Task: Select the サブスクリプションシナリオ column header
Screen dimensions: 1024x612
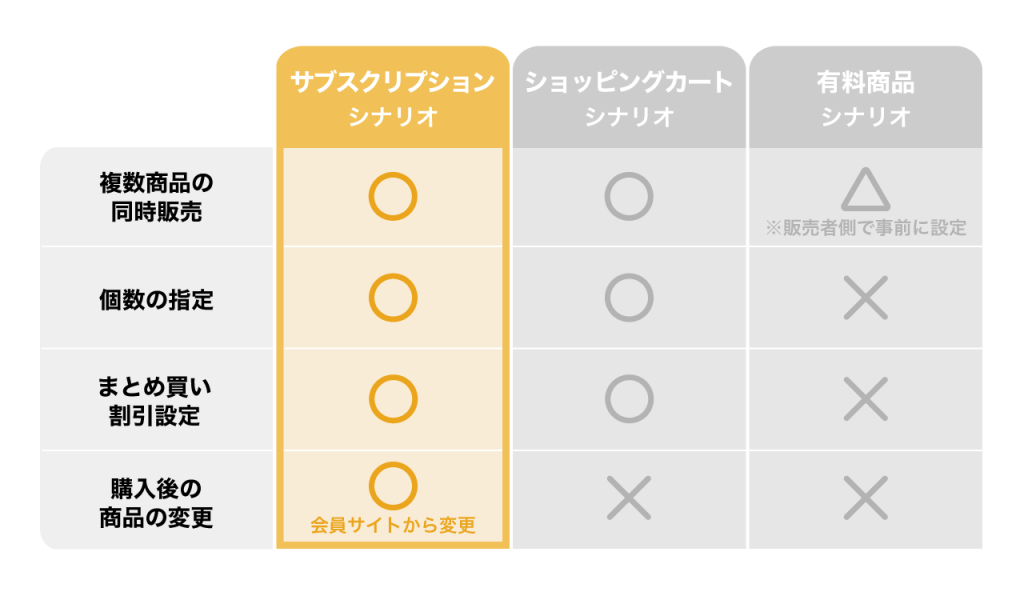Action: (392, 97)
